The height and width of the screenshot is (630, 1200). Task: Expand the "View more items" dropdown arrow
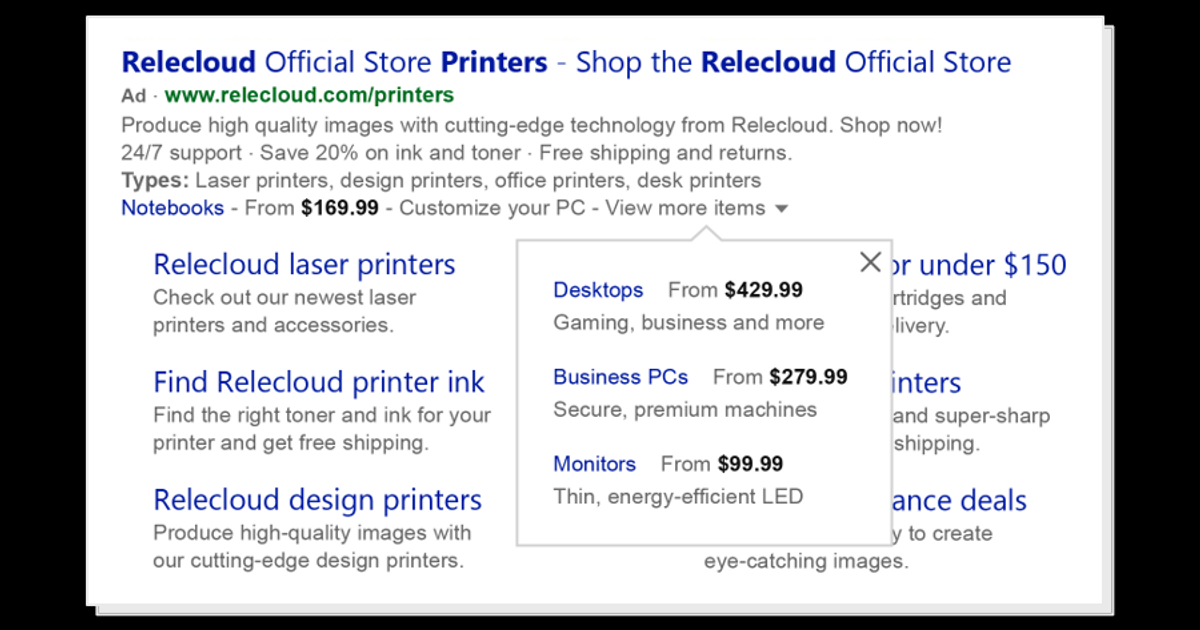coord(781,208)
